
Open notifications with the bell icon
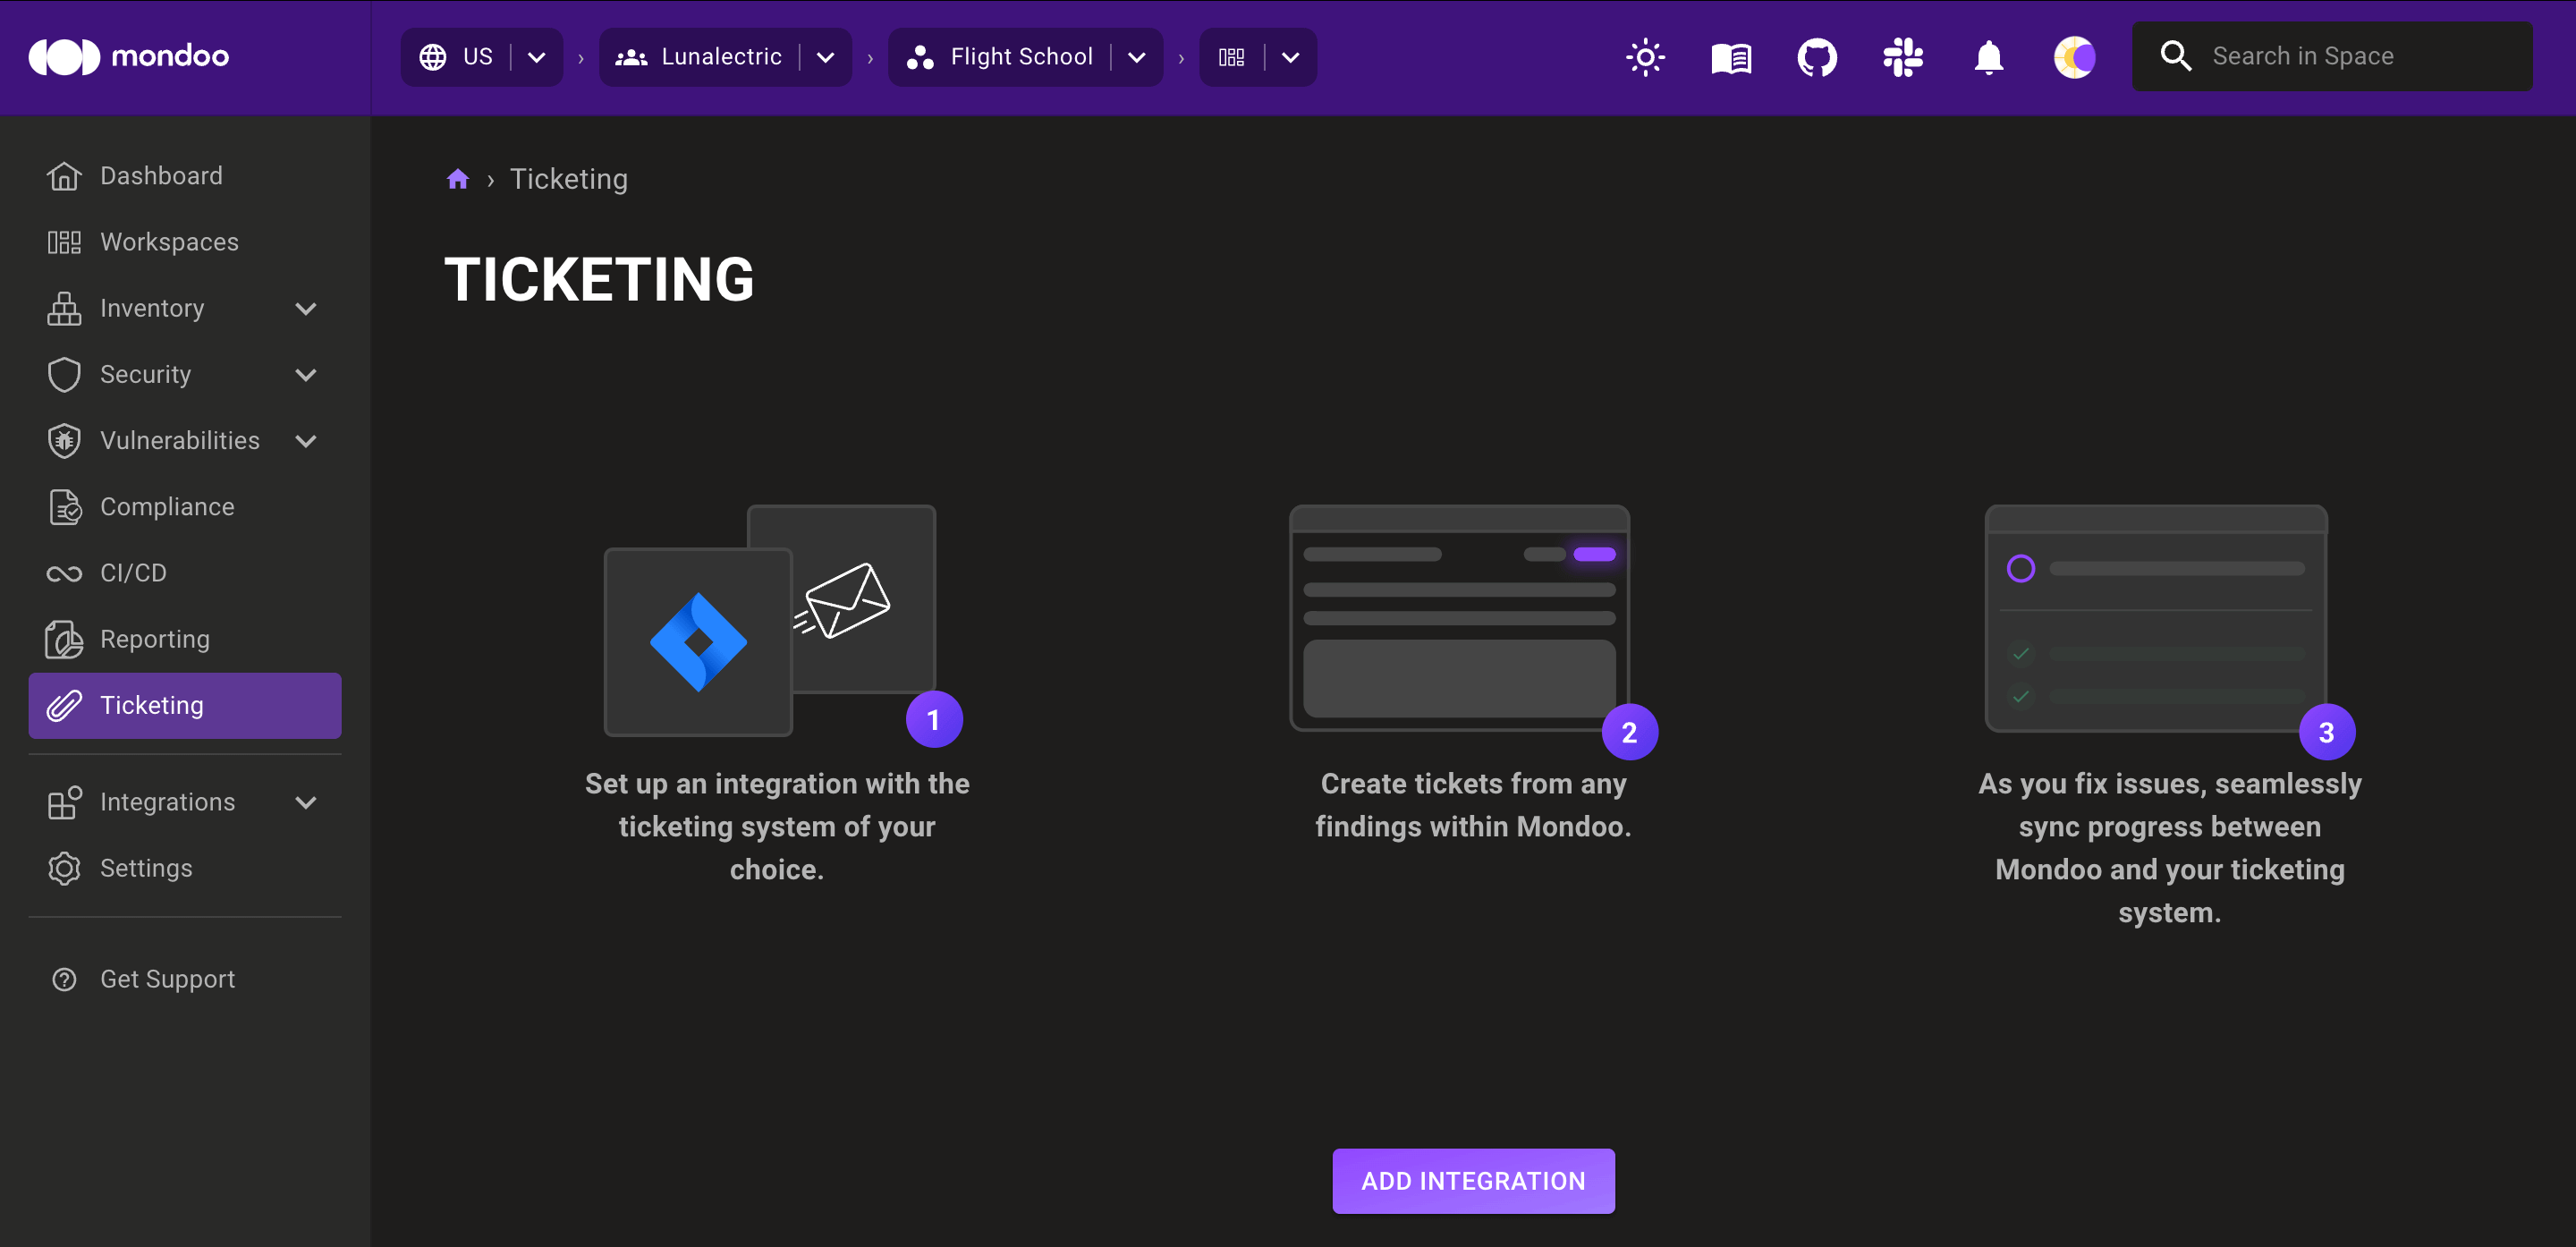[x=1988, y=57]
